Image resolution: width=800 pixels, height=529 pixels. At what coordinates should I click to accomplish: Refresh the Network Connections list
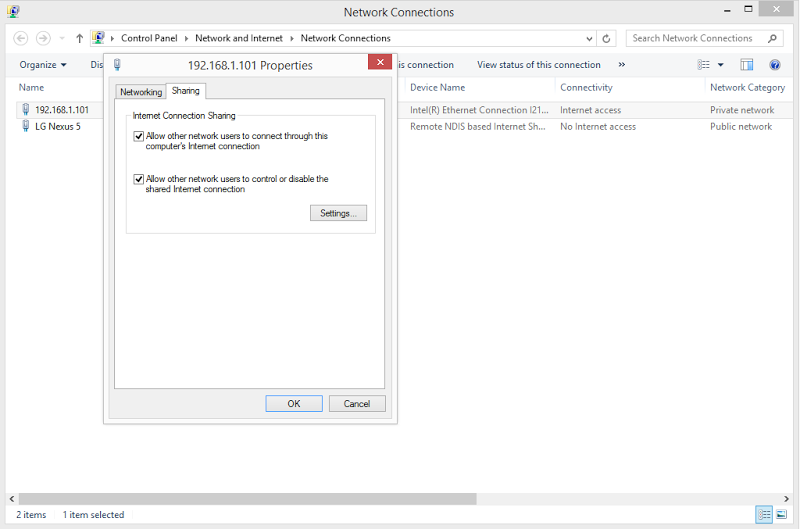tap(607, 38)
